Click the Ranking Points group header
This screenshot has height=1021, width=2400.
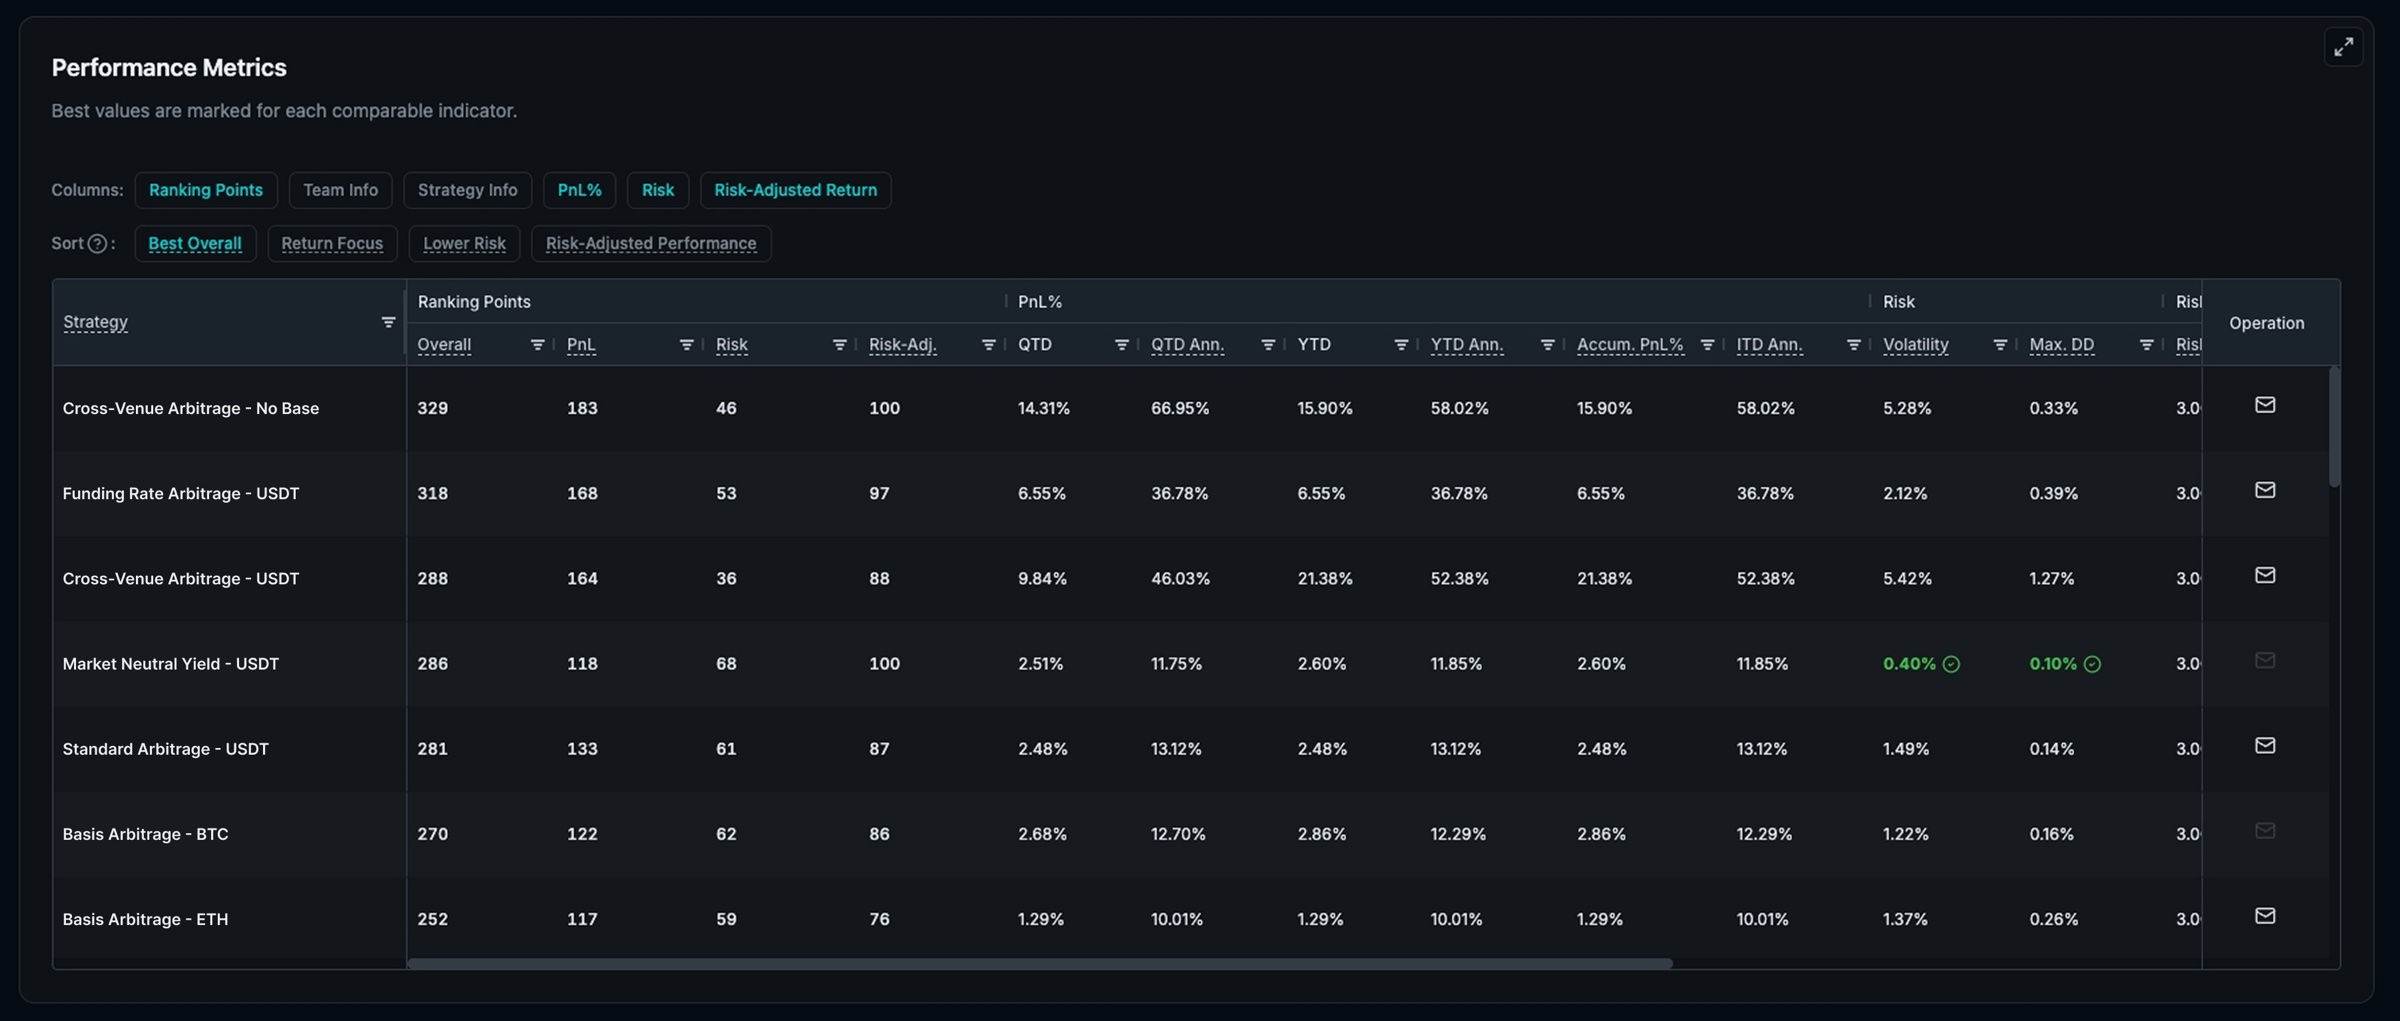pos(474,301)
